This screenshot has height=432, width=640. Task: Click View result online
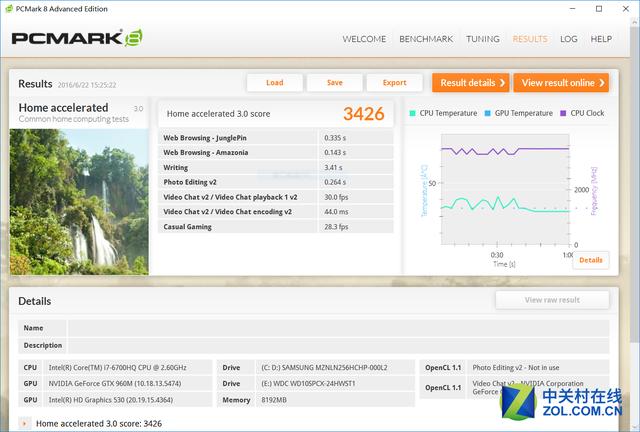(x=561, y=83)
